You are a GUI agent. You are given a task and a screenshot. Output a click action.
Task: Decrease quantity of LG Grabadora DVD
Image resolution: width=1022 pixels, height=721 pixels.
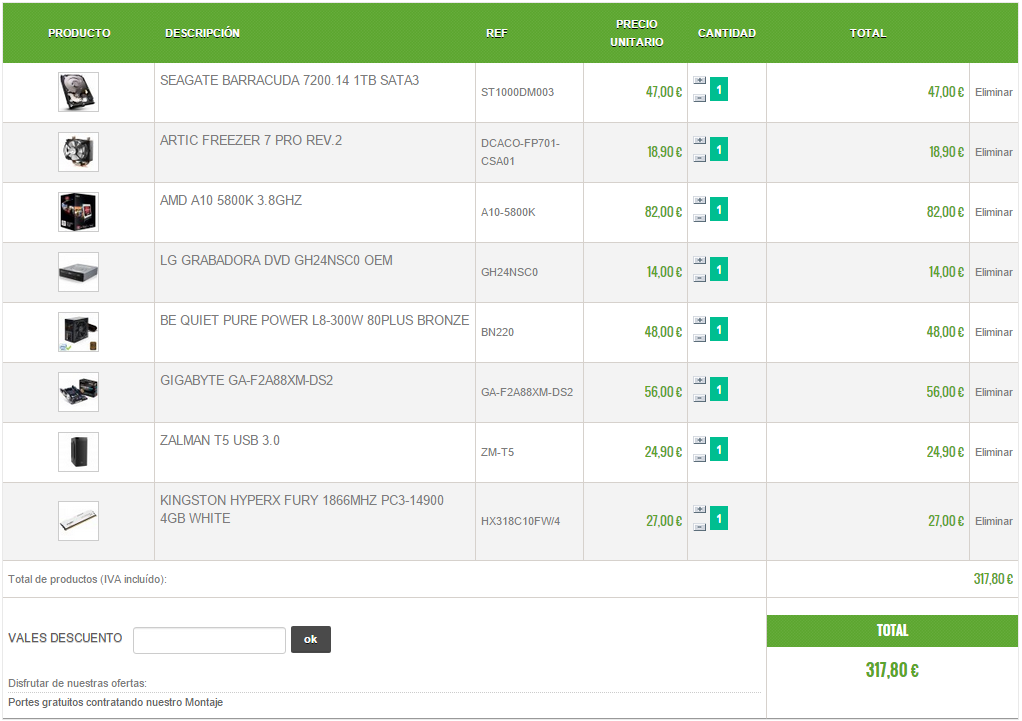point(699,278)
